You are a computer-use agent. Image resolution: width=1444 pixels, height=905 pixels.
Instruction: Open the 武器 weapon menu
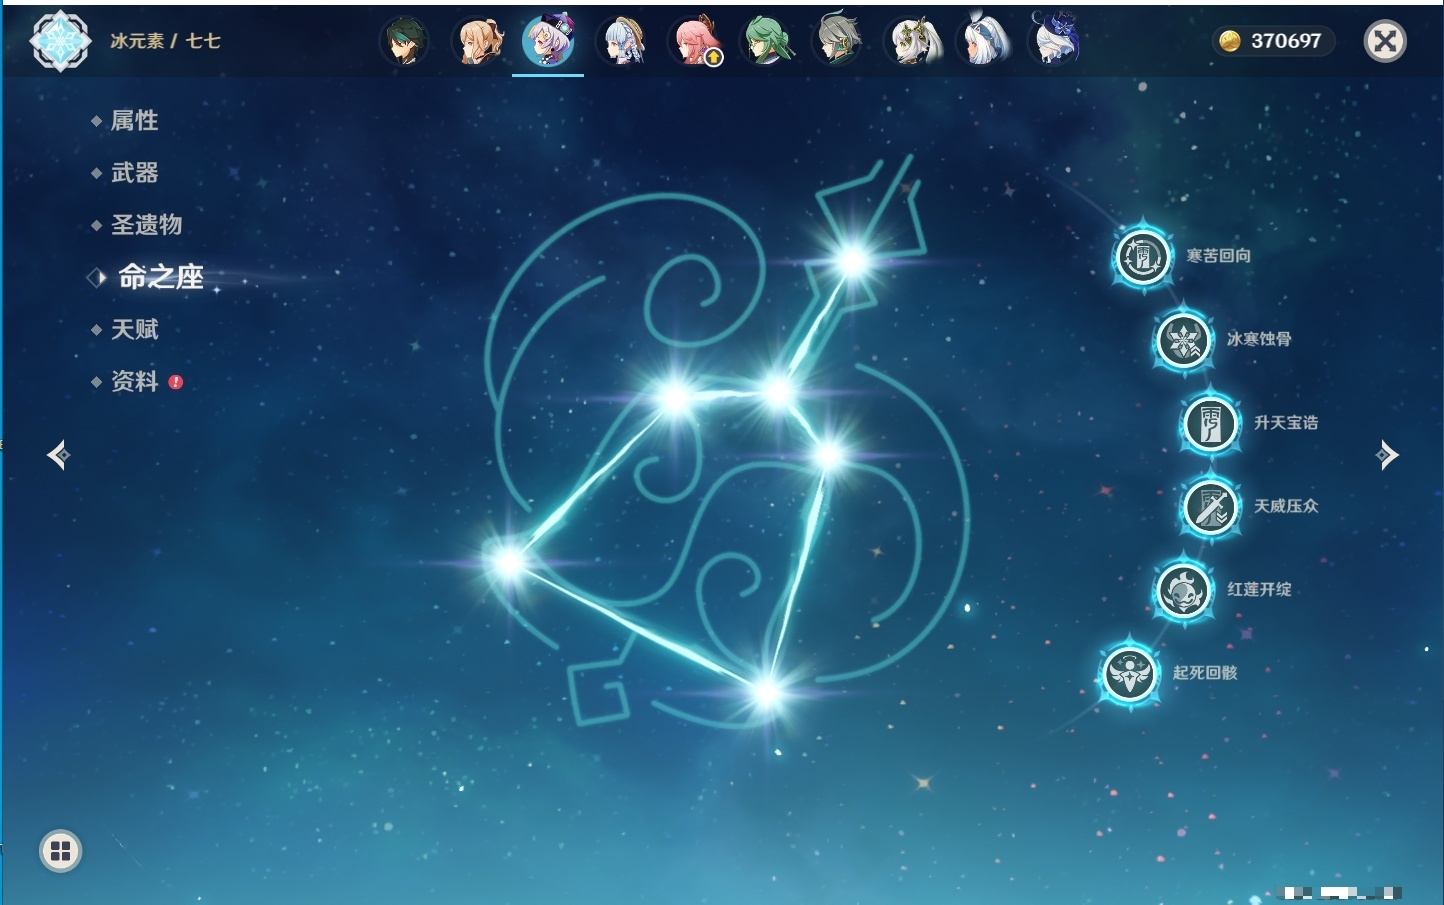(134, 172)
